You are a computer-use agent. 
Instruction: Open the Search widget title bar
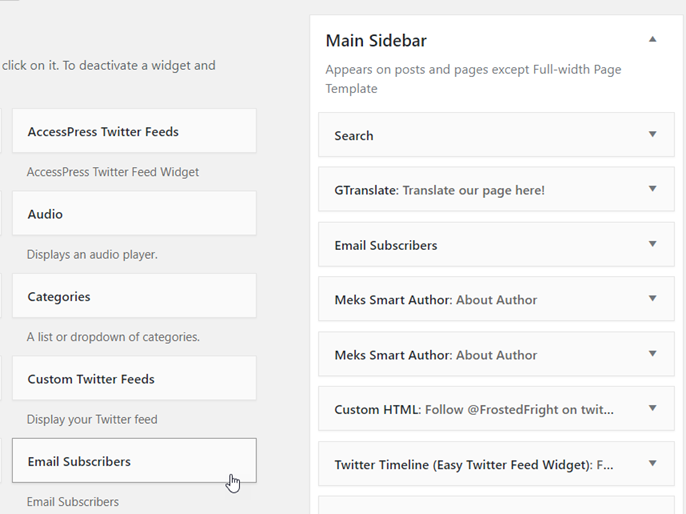coord(497,135)
